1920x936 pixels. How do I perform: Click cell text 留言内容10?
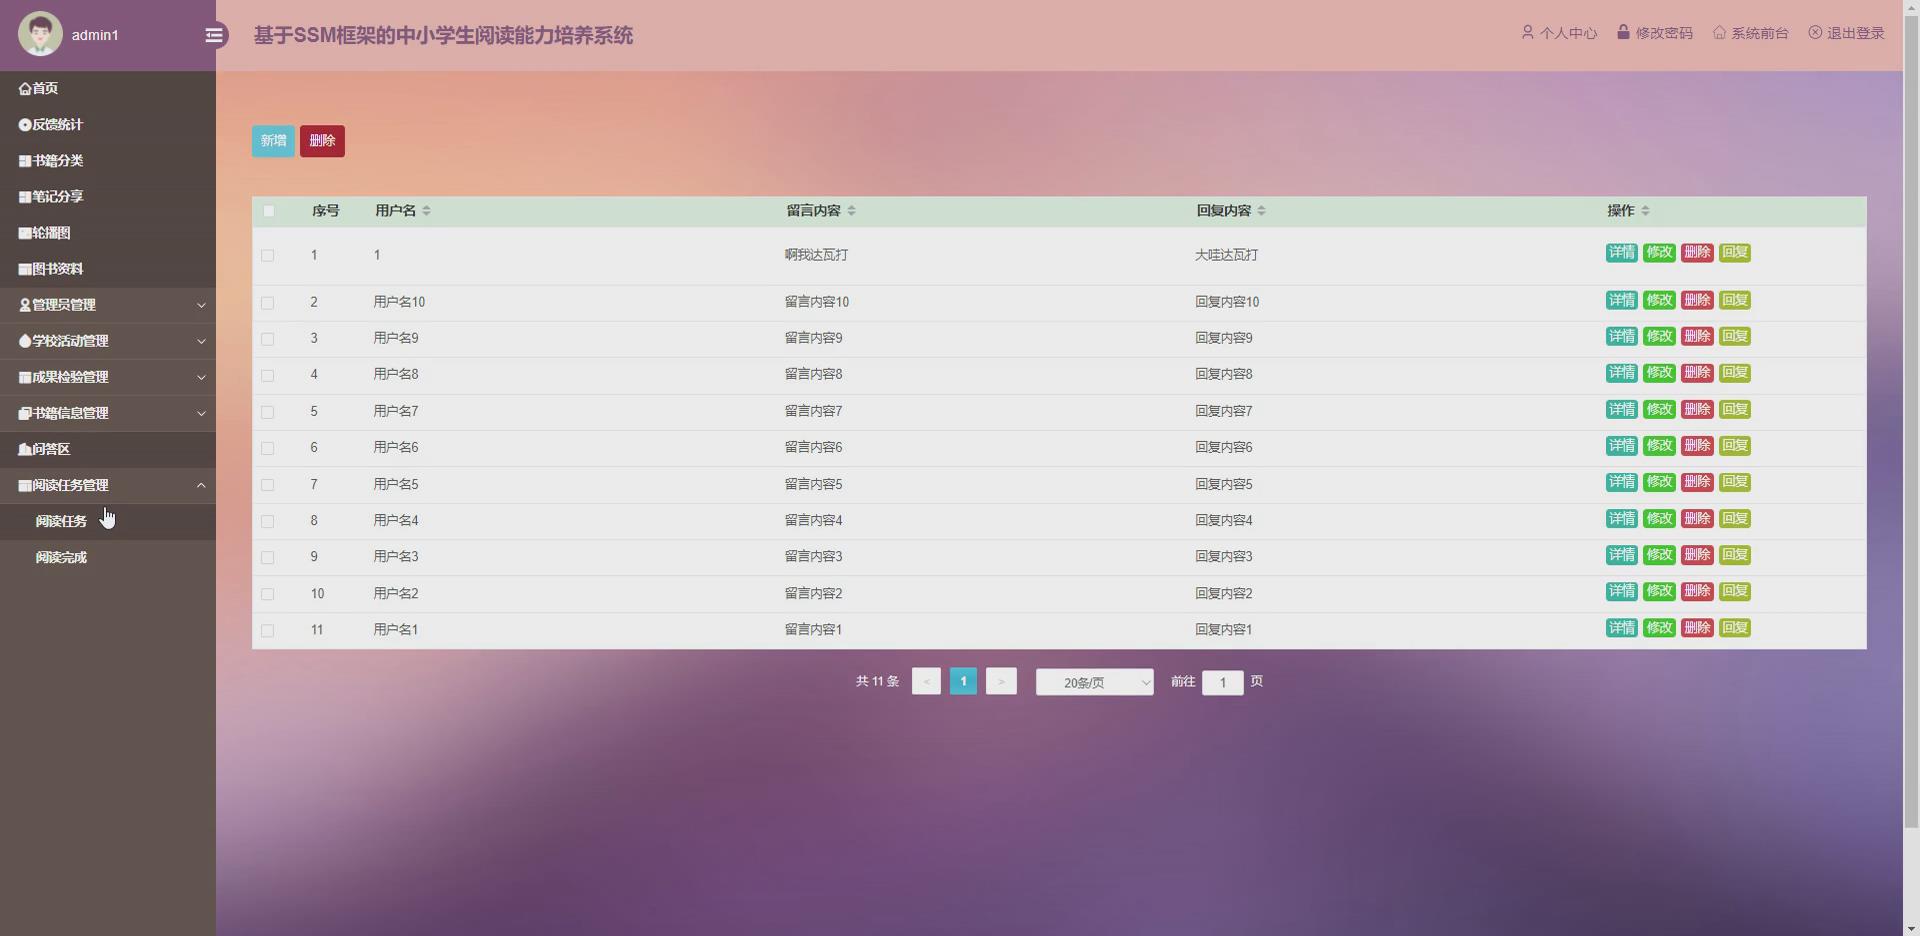click(x=817, y=302)
